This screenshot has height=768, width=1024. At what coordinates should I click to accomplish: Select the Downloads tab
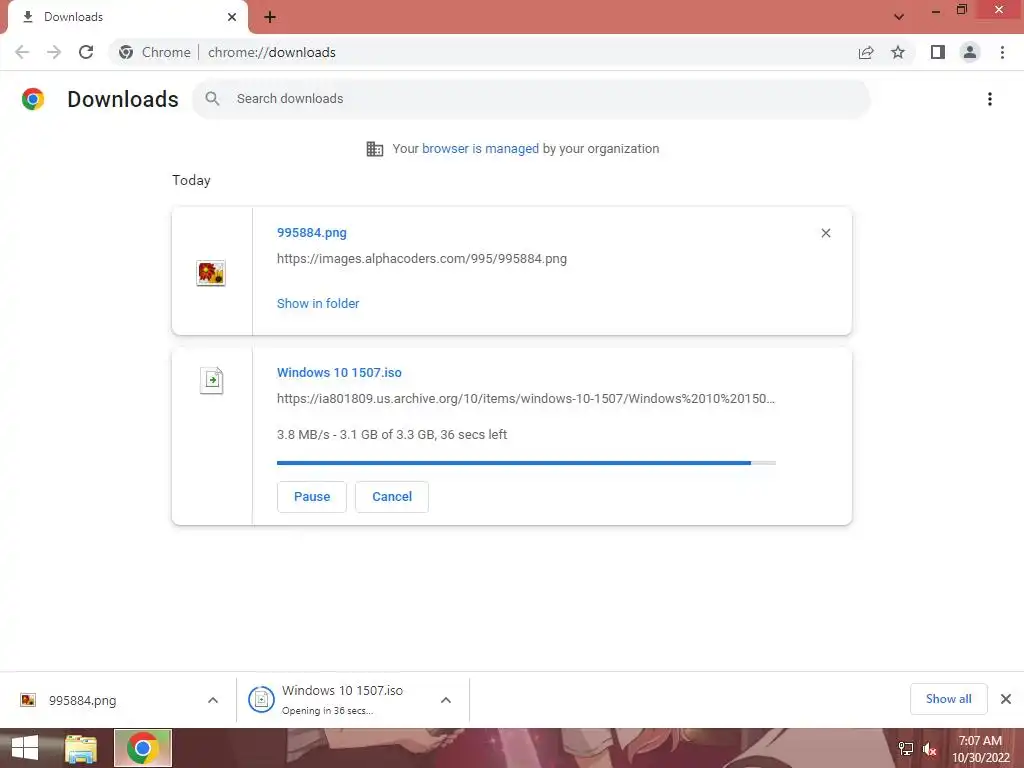[128, 17]
